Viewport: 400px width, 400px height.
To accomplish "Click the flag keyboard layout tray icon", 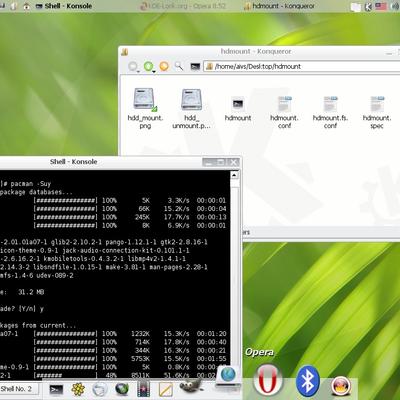I will pos(381,6).
